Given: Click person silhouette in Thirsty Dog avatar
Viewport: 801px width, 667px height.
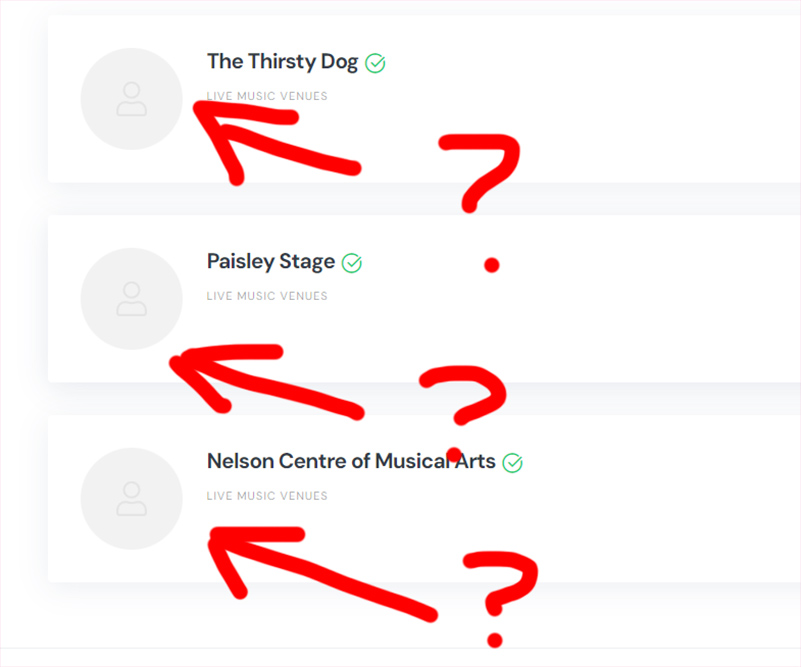Looking at the screenshot, I should click(x=132, y=99).
